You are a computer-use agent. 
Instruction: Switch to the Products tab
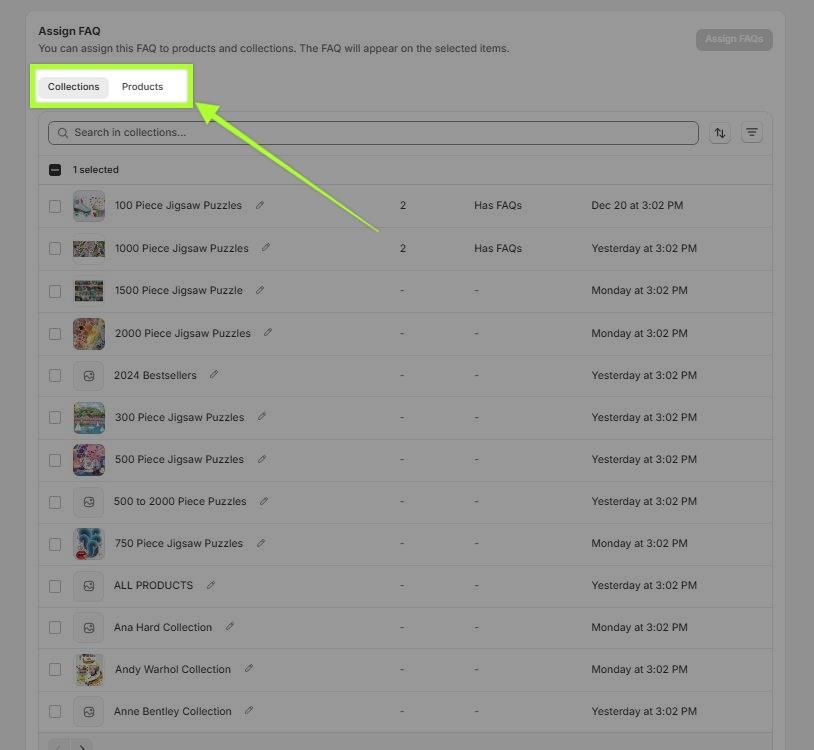[142, 87]
